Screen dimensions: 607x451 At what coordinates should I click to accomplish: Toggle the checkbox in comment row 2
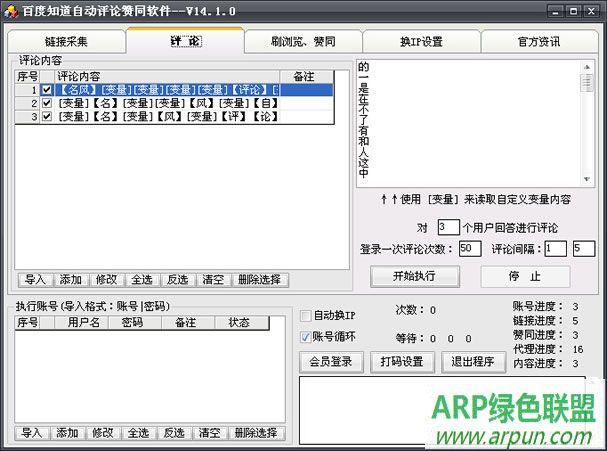[47, 103]
